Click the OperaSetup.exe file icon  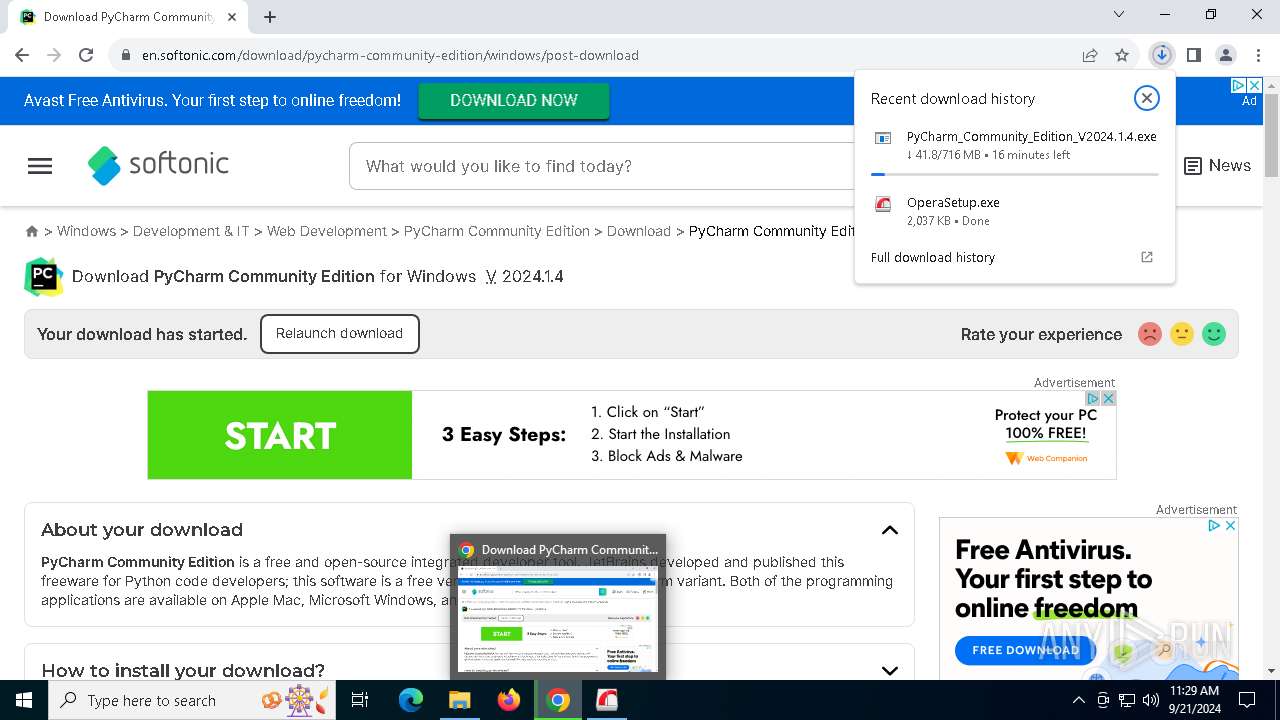tap(883, 204)
